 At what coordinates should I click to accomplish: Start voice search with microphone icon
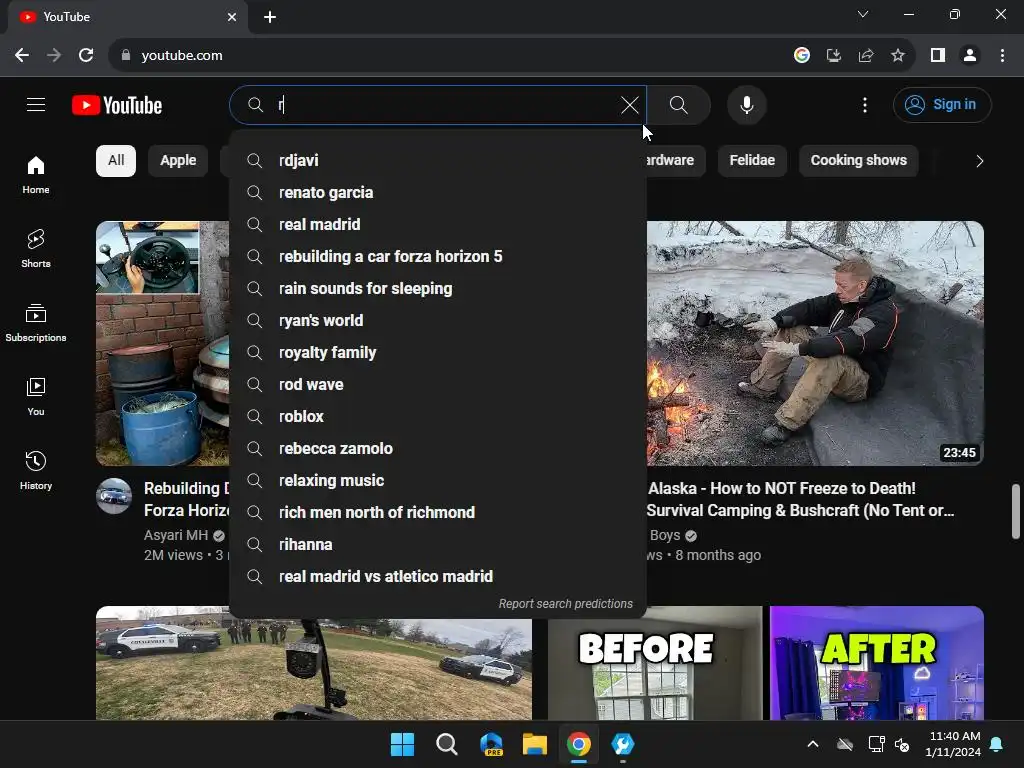747,105
